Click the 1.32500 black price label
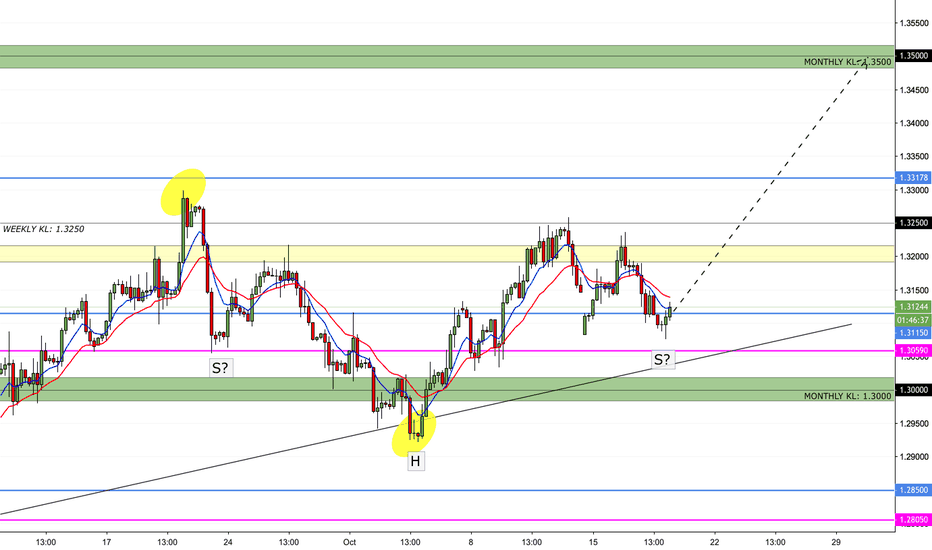Screen dimensions: 932x550 (914, 223)
